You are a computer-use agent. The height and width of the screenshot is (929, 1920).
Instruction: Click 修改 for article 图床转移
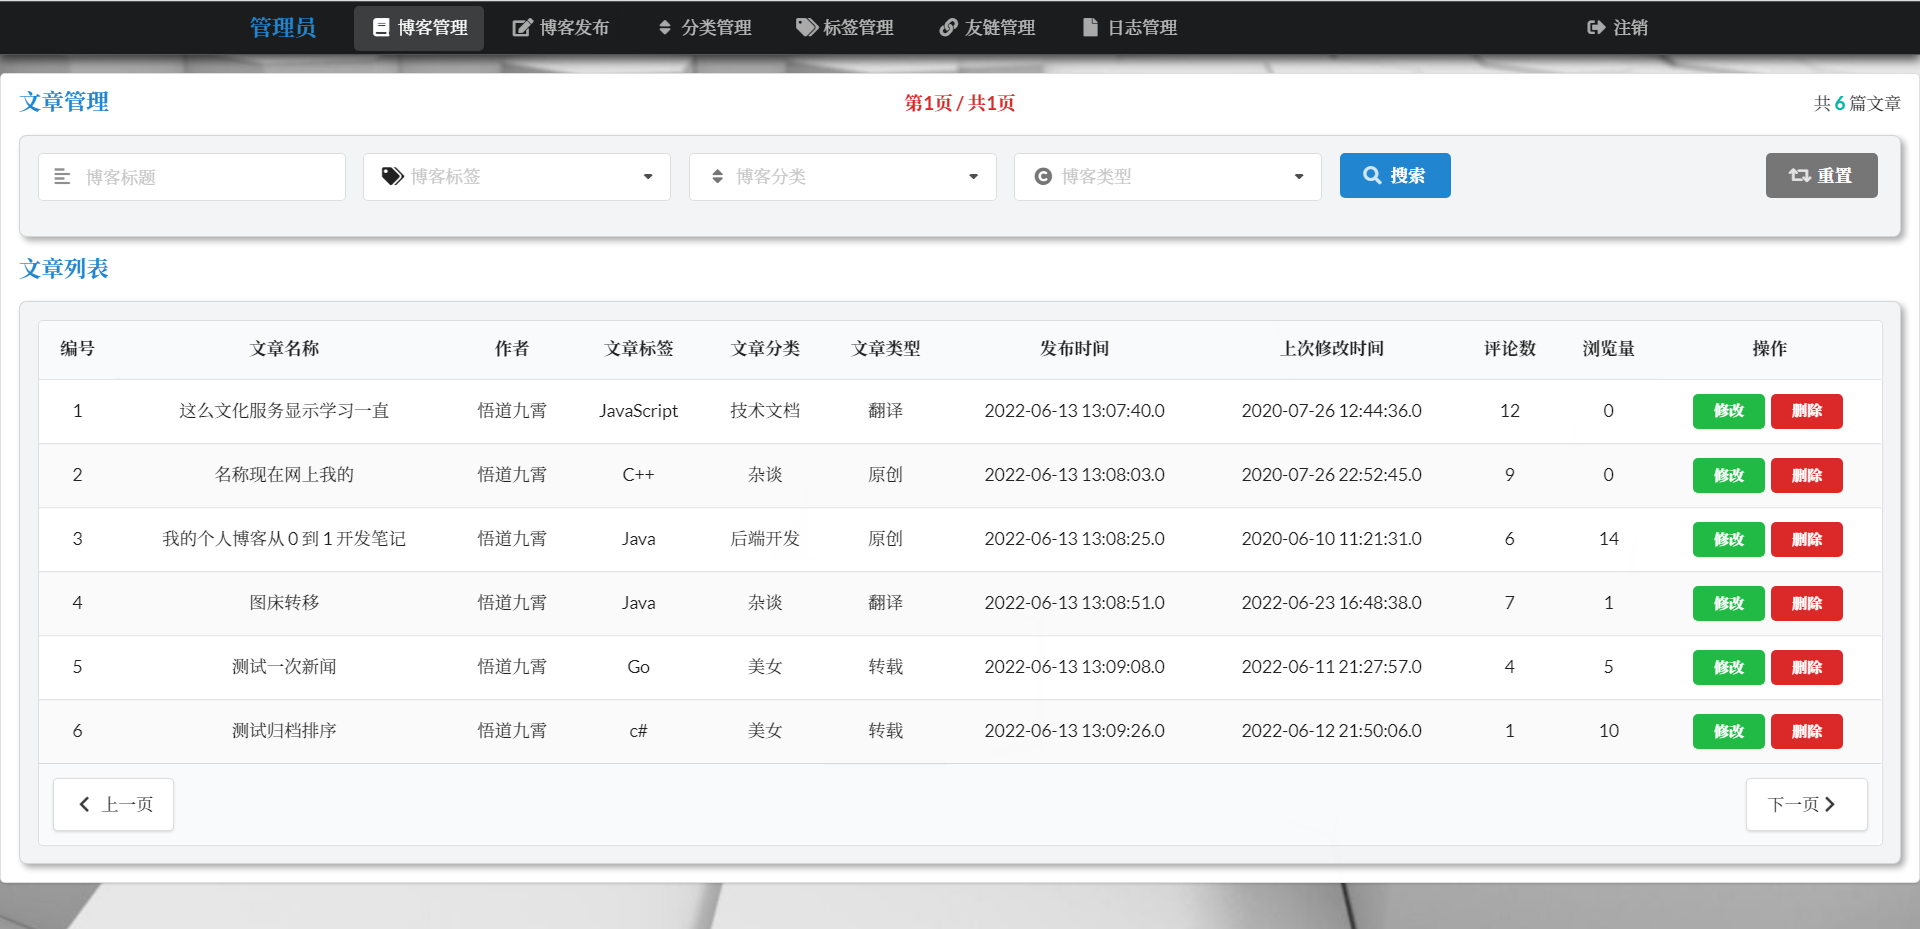click(1728, 603)
